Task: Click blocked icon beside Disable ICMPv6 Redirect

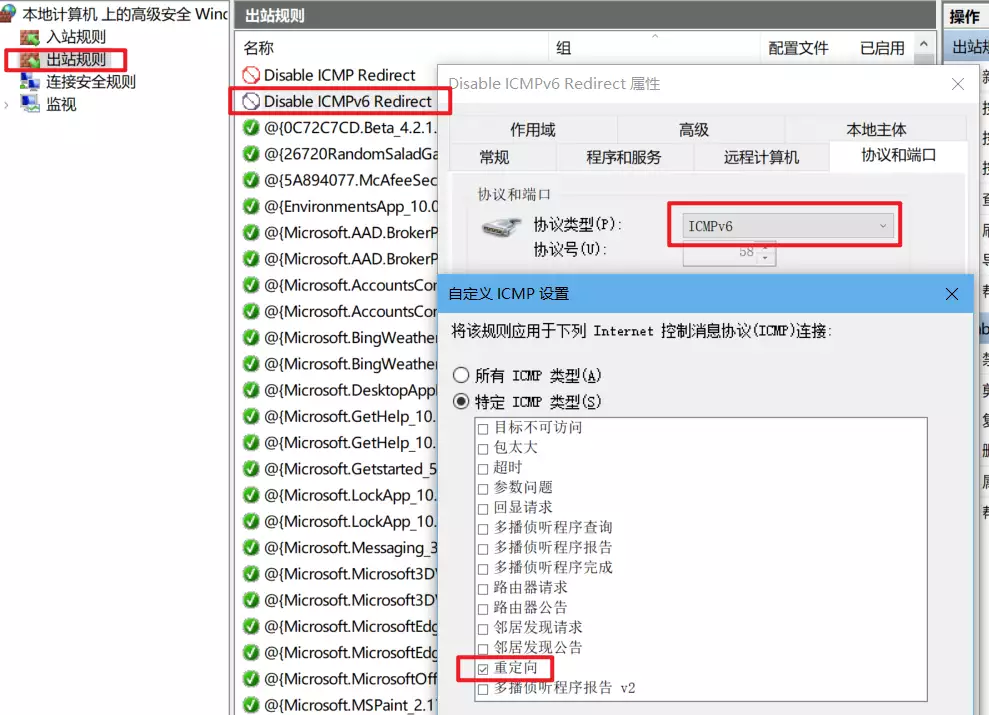Action: tap(251, 101)
